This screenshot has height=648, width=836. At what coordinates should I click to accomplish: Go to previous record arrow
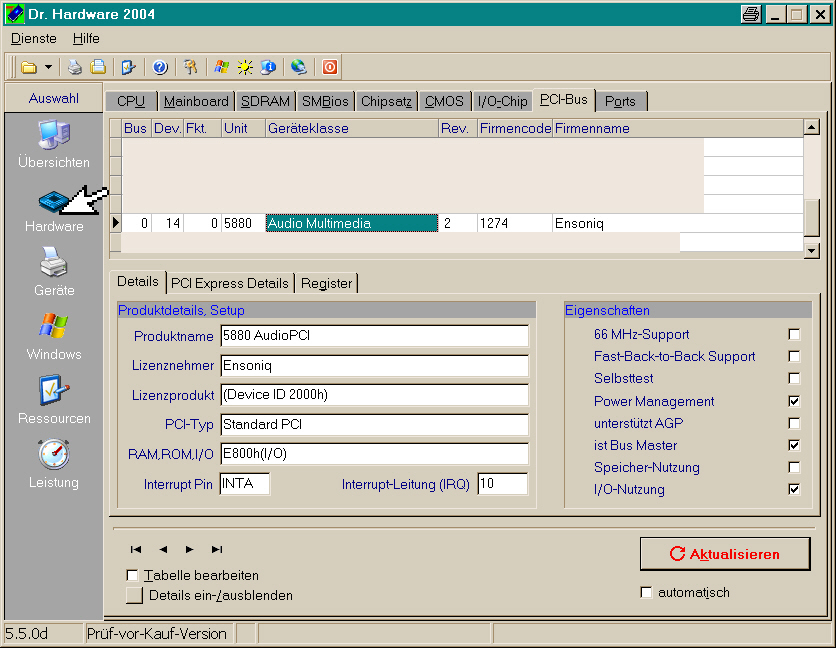tap(163, 549)
